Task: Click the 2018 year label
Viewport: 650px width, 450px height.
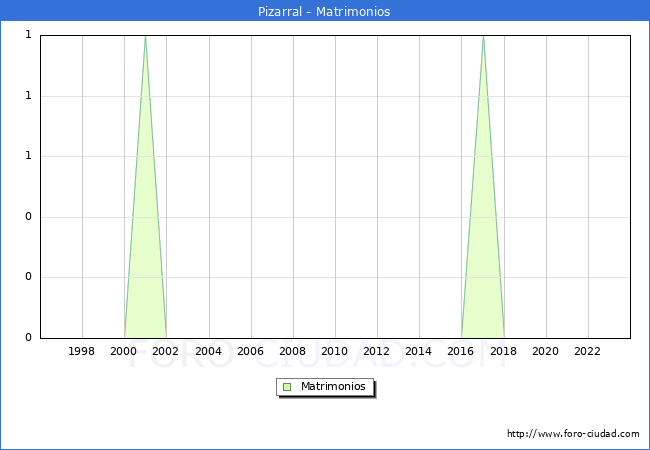Action: click(503, 351)
